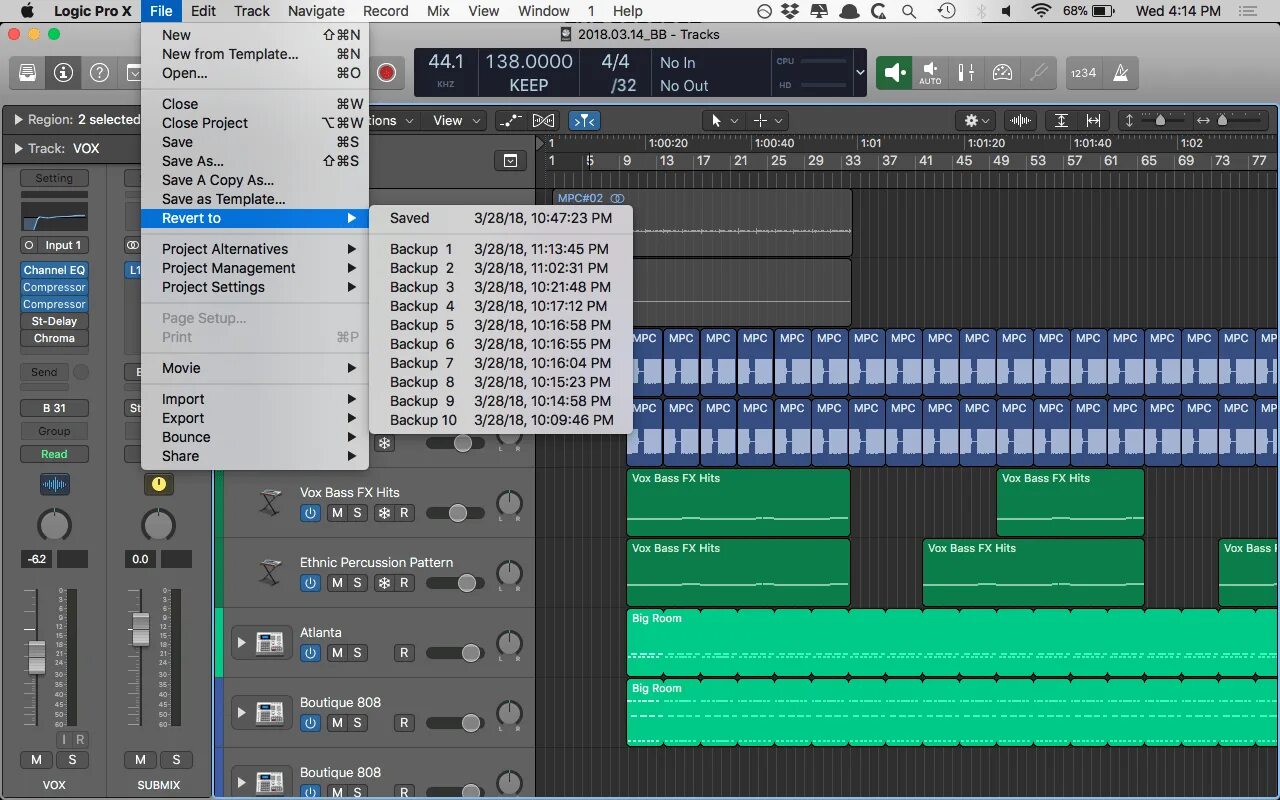Open the track header dropdown box icon

(510, 160)
